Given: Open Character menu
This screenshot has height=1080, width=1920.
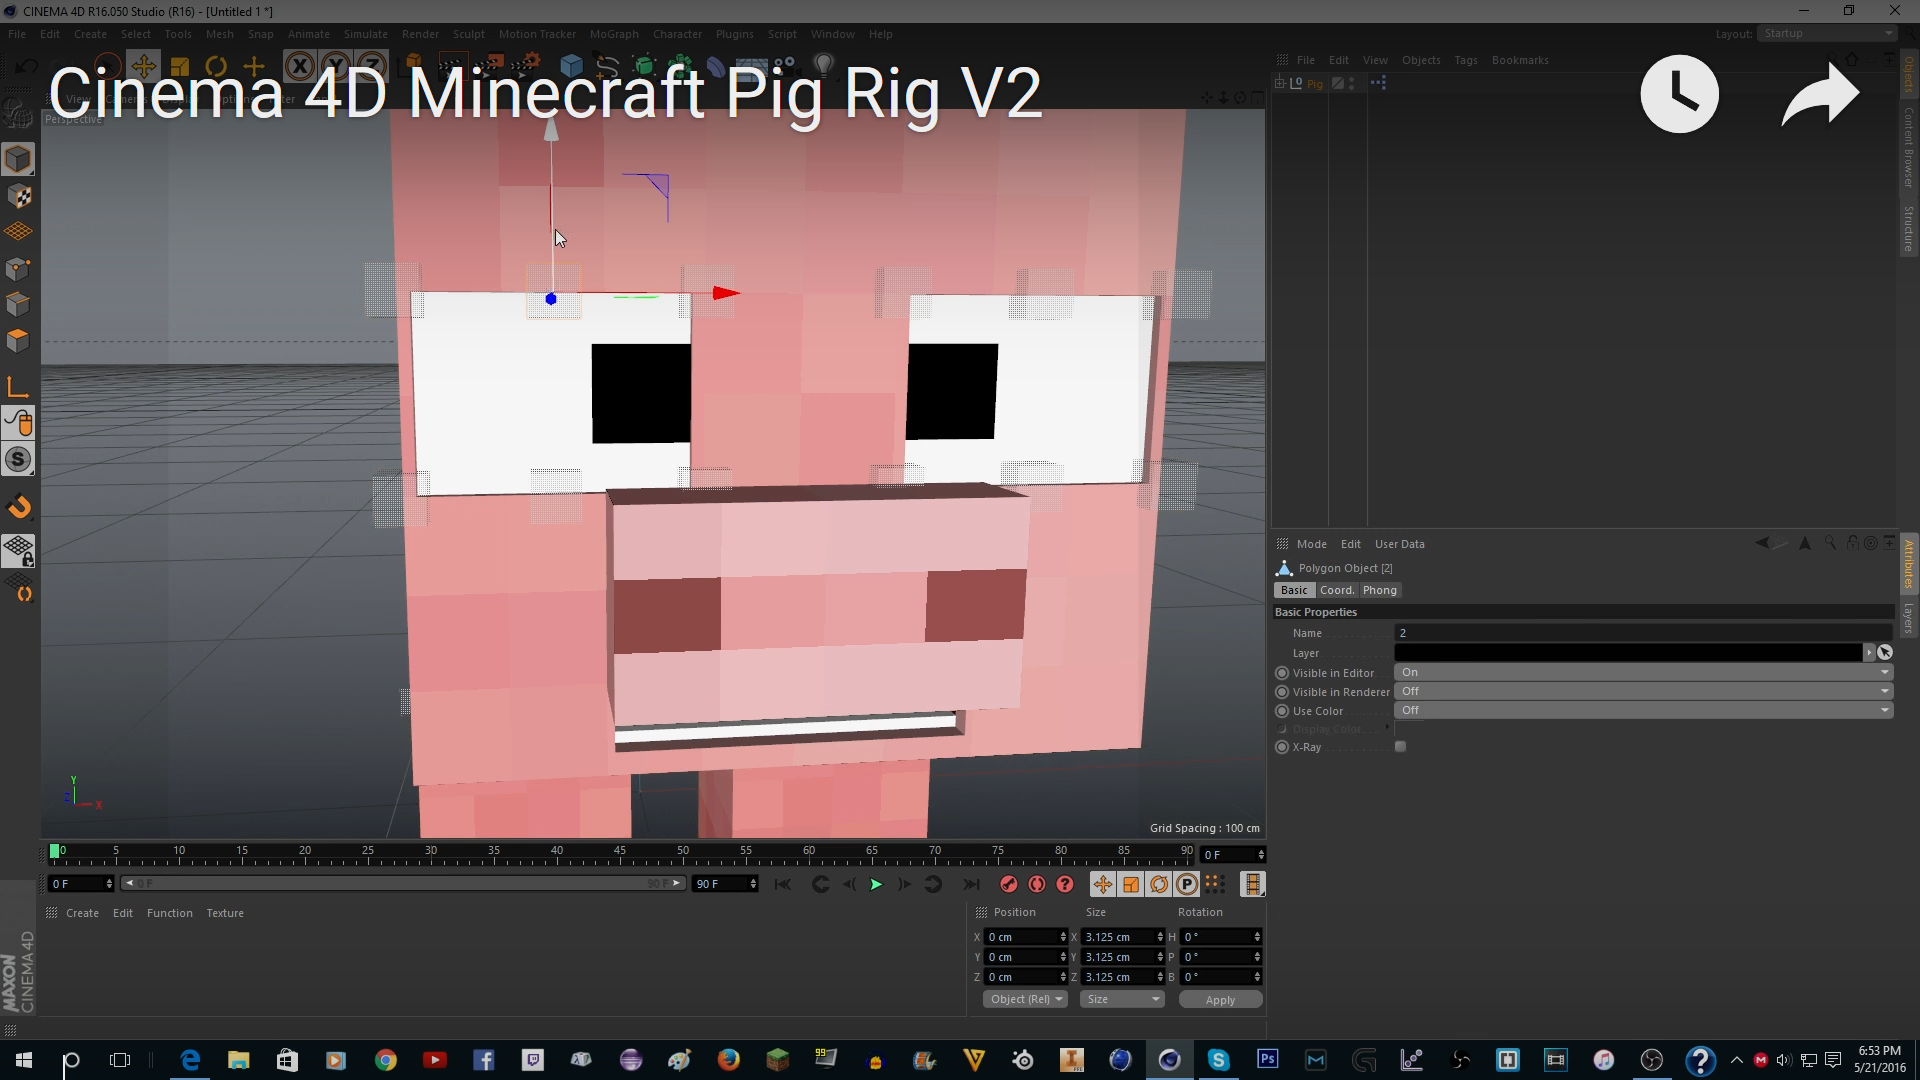Looking at the screenshot, I should click(677, 34).
